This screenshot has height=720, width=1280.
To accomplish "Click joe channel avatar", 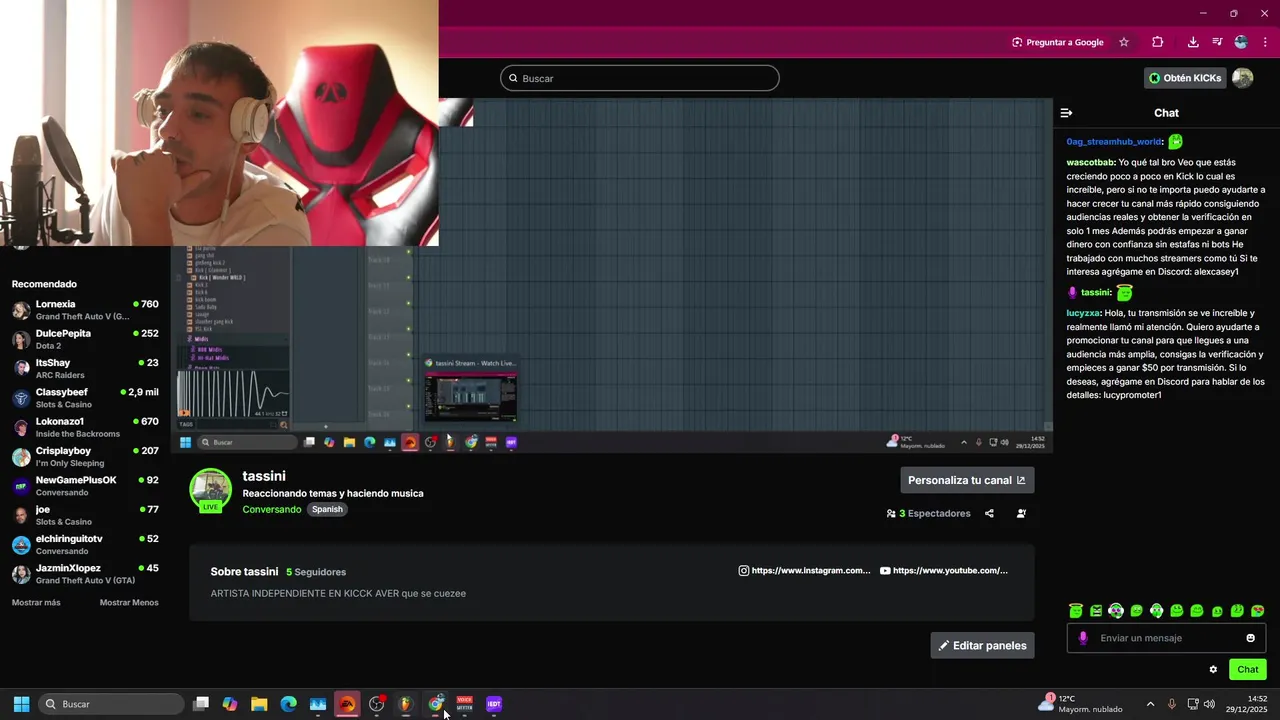I will pyautogui.click(x=20, y=516).
